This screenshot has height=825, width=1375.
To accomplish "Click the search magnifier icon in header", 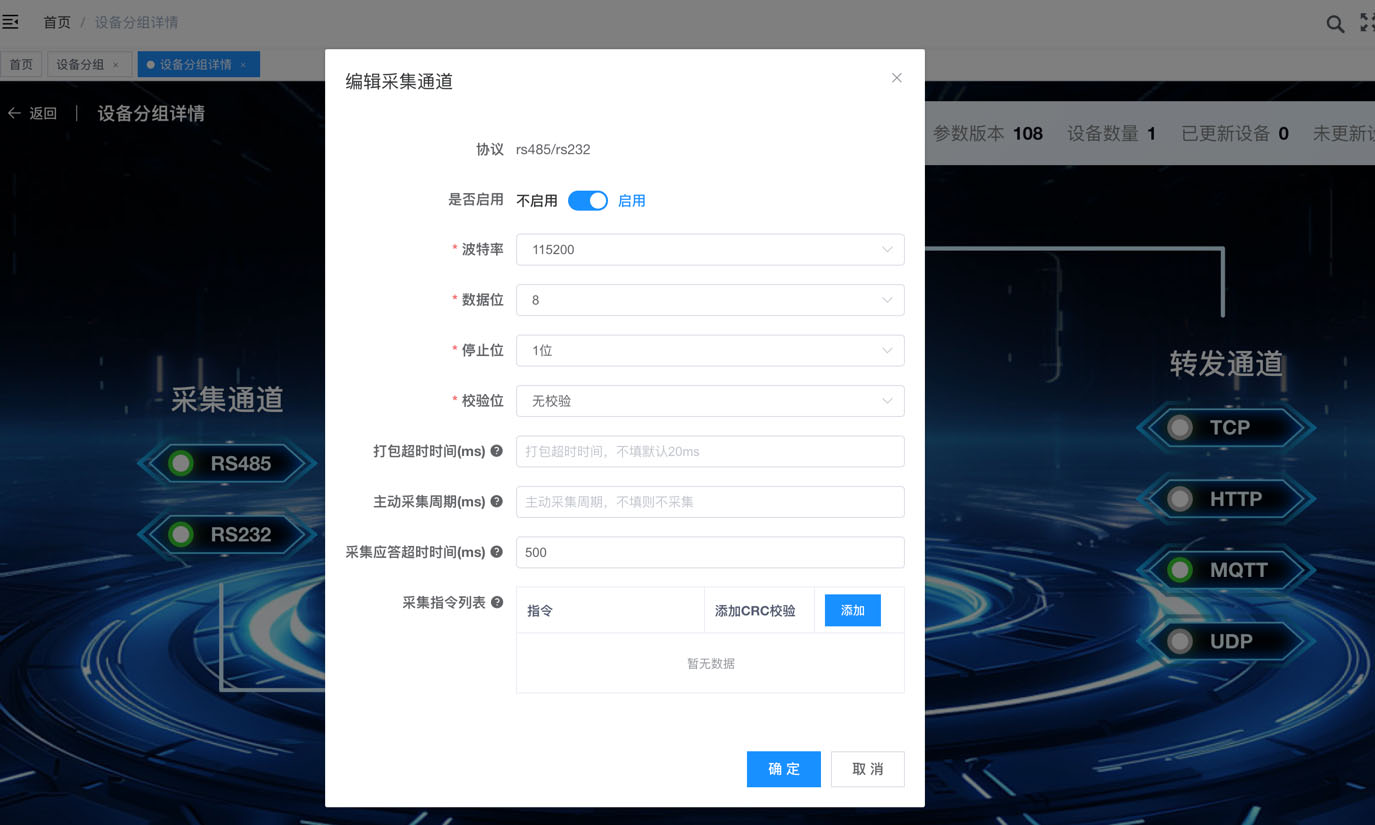I will pyautogui.click(x=1335, y=24).
